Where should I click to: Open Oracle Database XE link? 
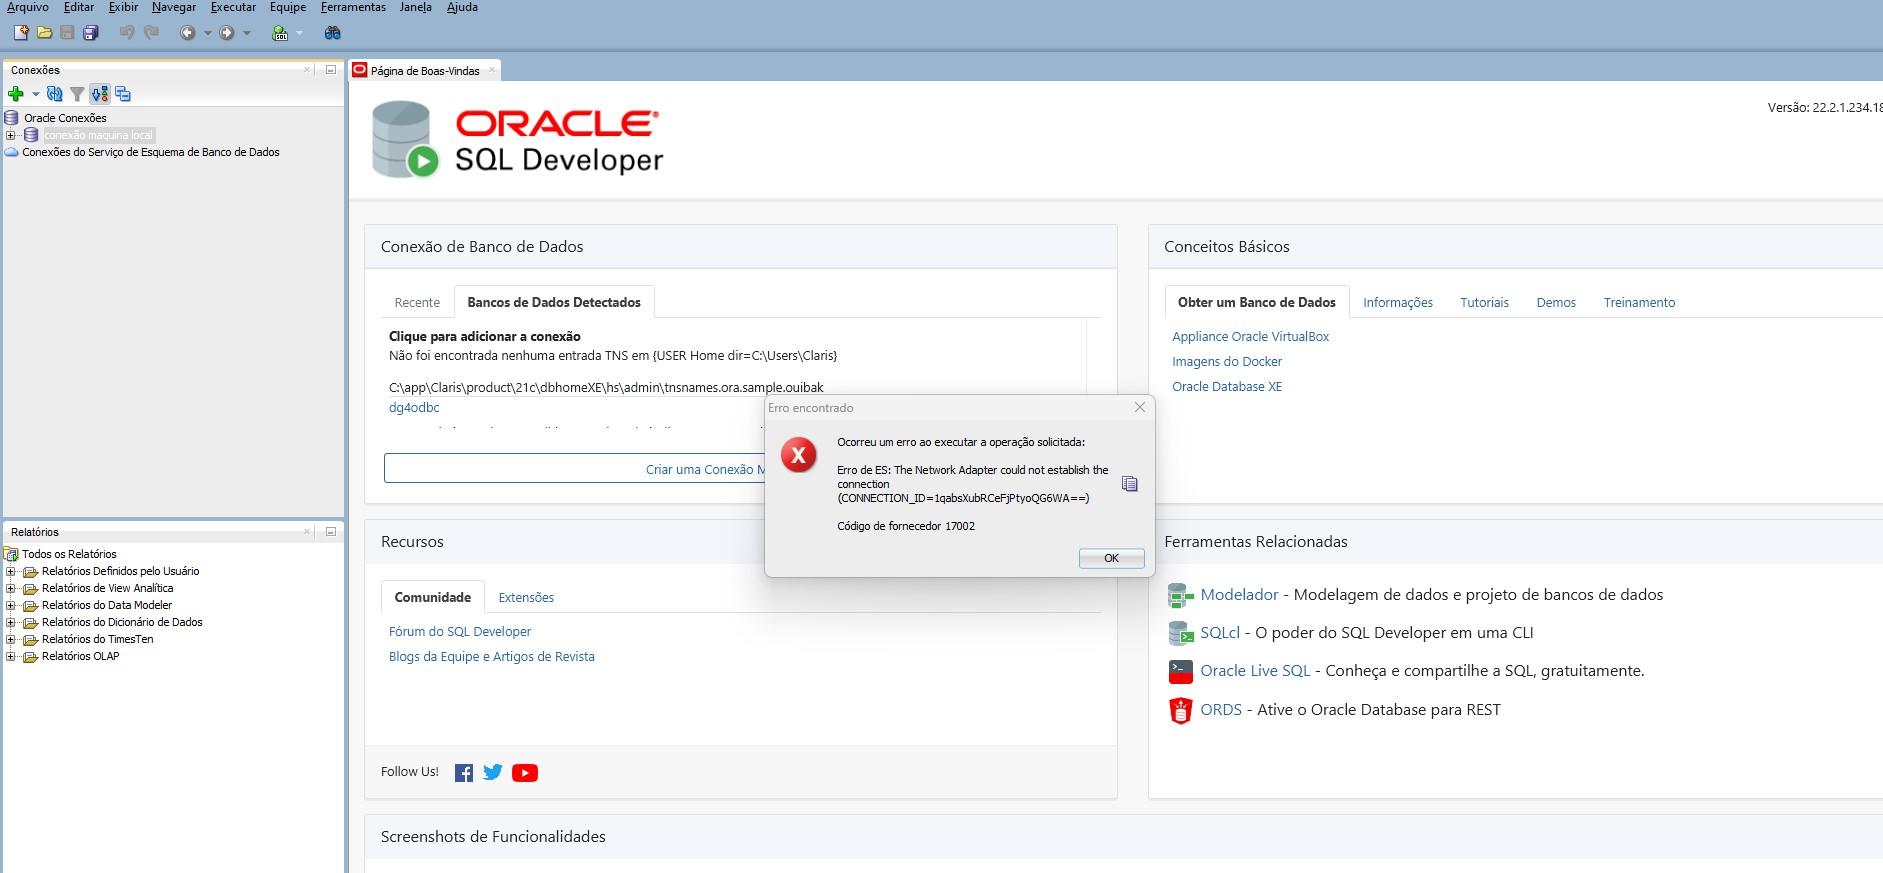point(1227,386)
